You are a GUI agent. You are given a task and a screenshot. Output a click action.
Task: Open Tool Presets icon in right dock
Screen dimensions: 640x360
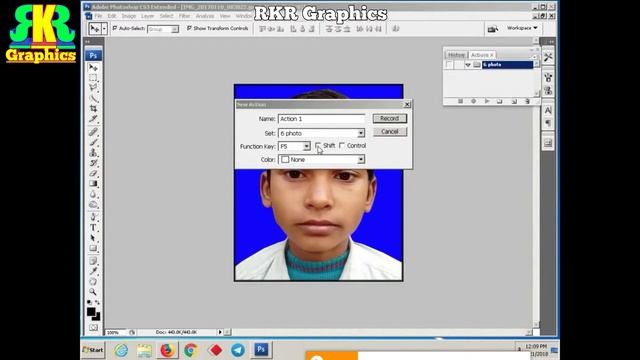click(548, 58)
